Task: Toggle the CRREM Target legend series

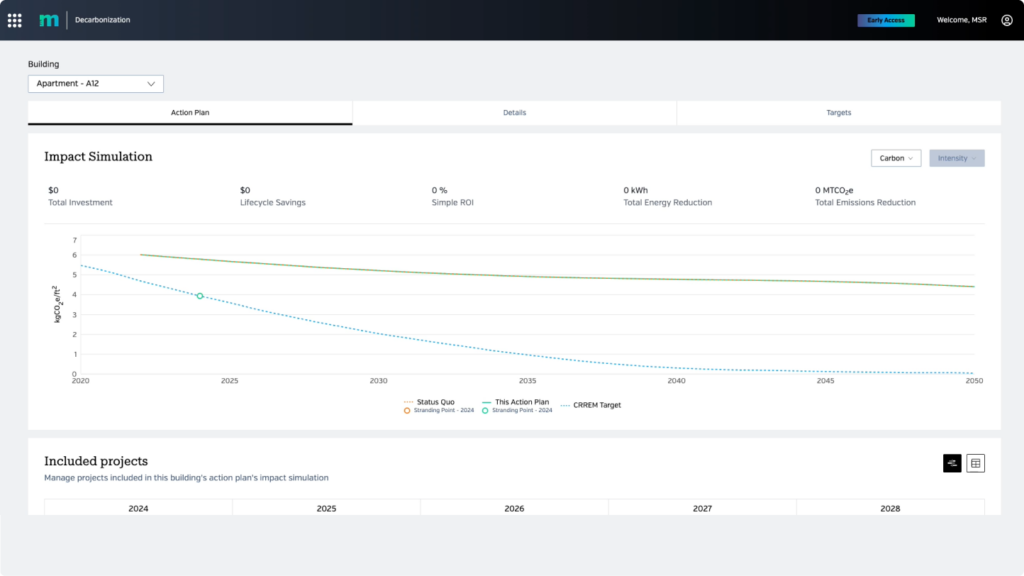Action: point(596,405)
